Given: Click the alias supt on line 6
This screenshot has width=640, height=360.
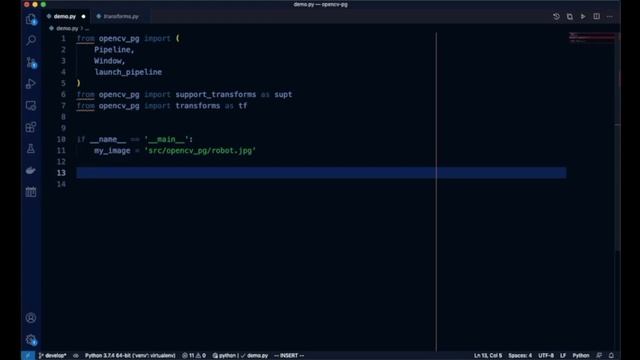Looking at the screenshot, I should [x=283, y=95].
